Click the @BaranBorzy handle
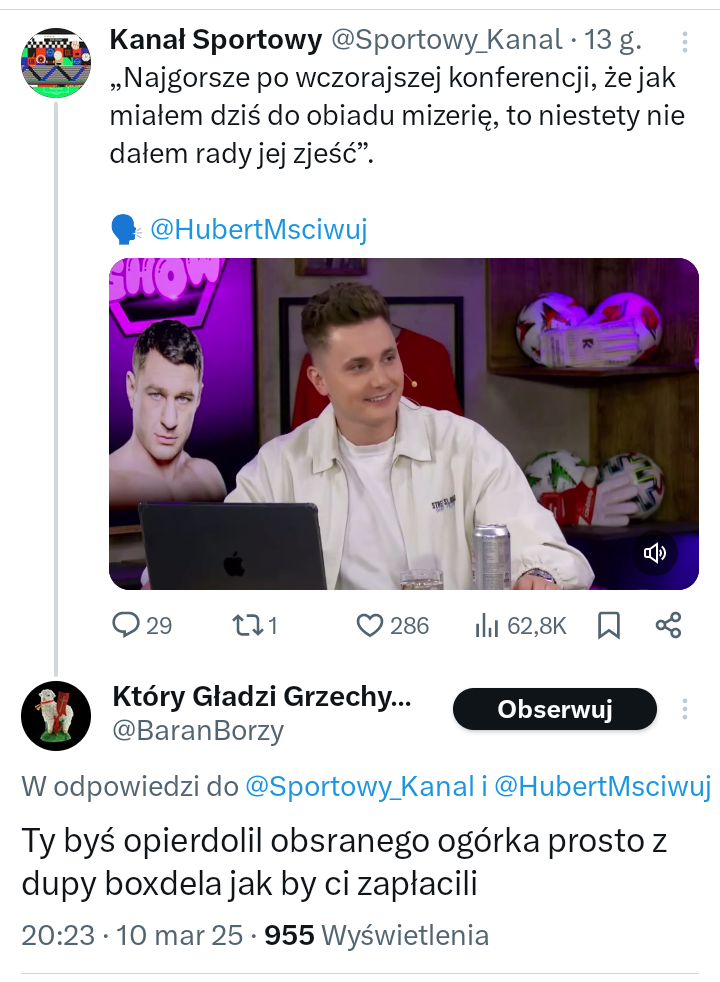The height and width of the screenshot is (982, 720). 198,731
